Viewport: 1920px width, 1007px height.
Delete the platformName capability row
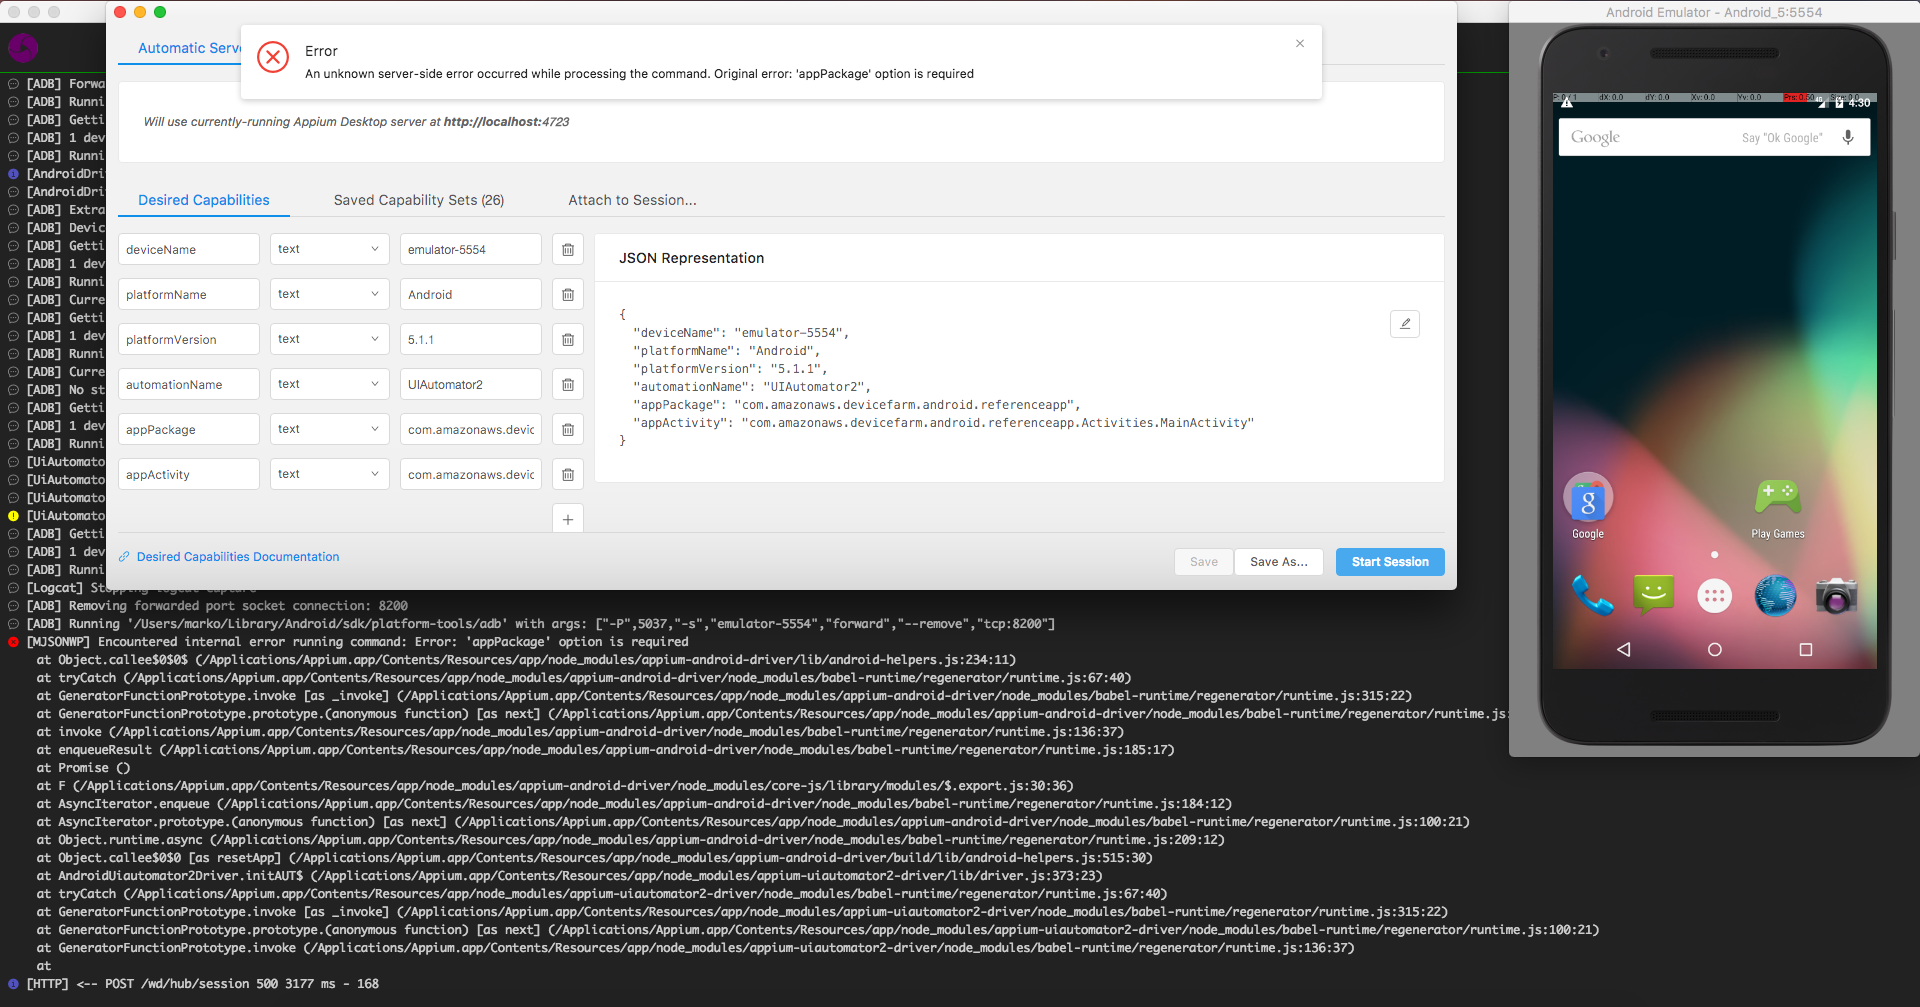pyautogui.click(x=568, y=294)
